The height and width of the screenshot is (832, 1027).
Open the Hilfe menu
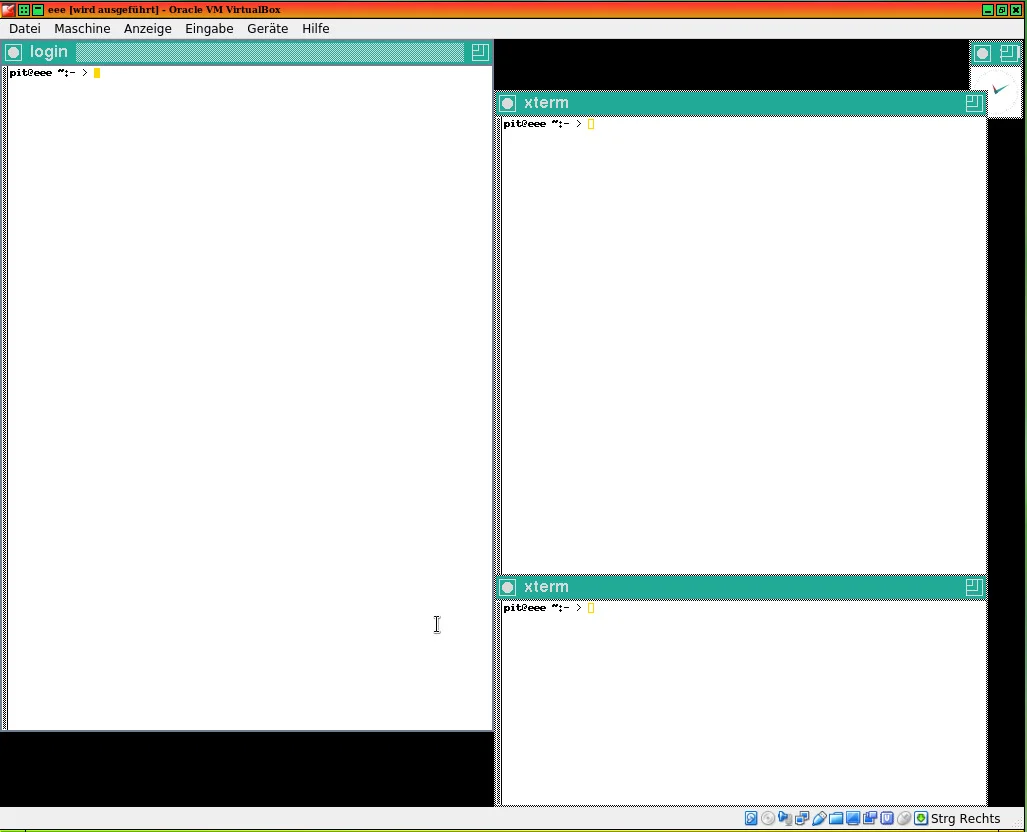(x=316, y=28)
